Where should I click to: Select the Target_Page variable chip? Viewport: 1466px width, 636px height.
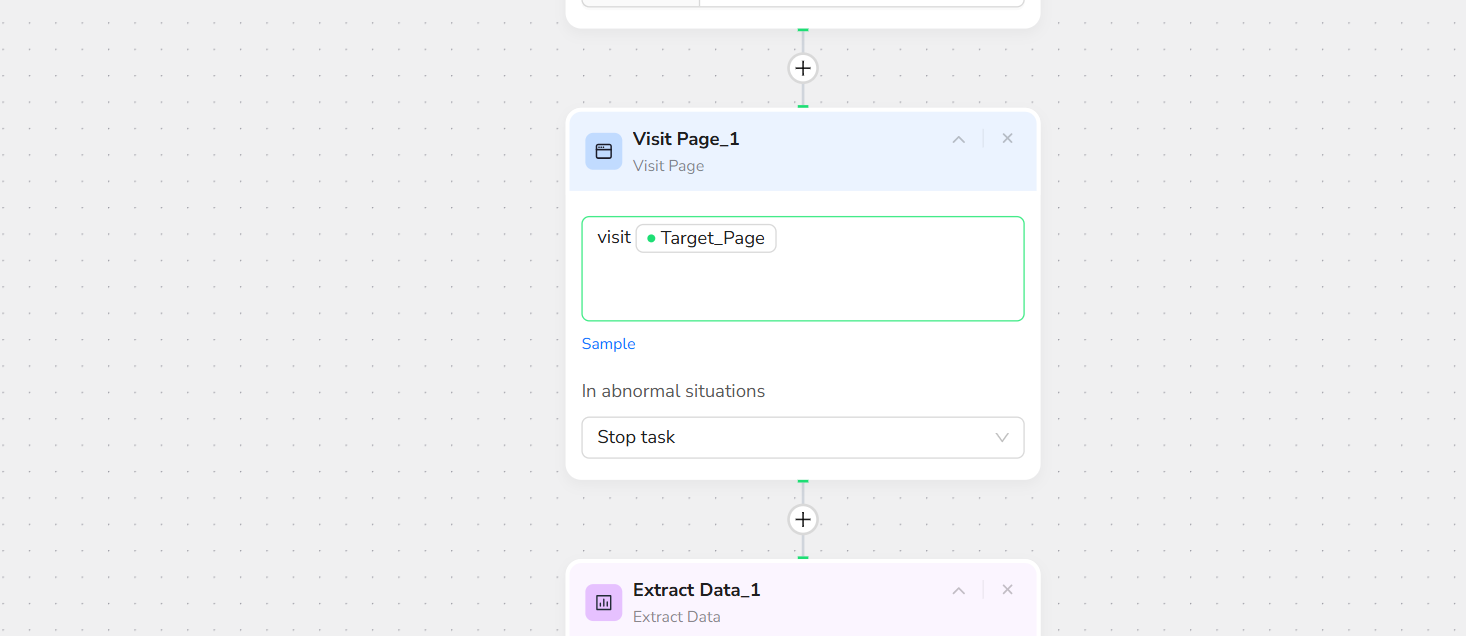pyautogui.click(x=706, y=238)
